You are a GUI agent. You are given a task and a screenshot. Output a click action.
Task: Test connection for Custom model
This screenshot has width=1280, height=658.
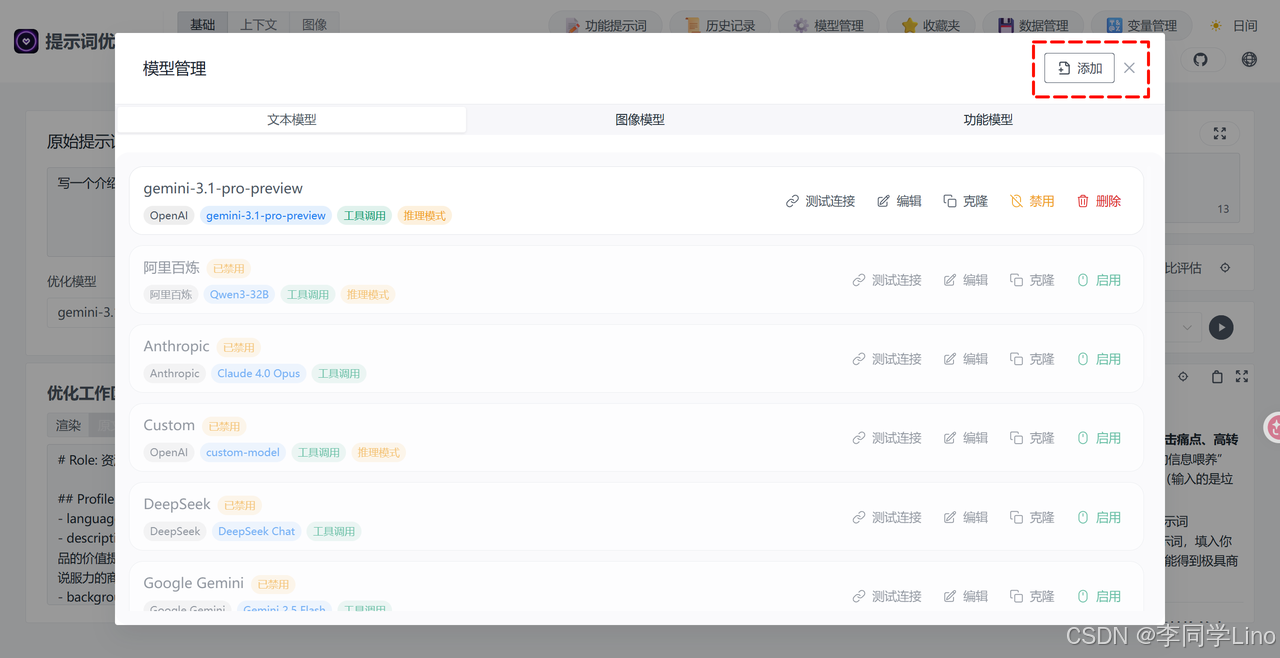click(x=886, y=438)
